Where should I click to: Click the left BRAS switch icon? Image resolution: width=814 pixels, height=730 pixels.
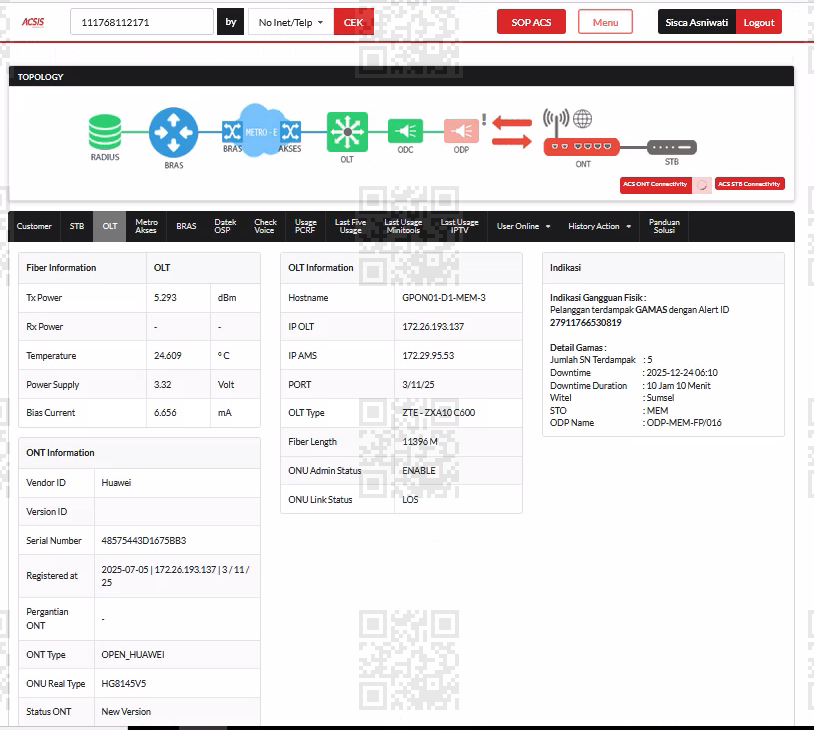(231, 131)
